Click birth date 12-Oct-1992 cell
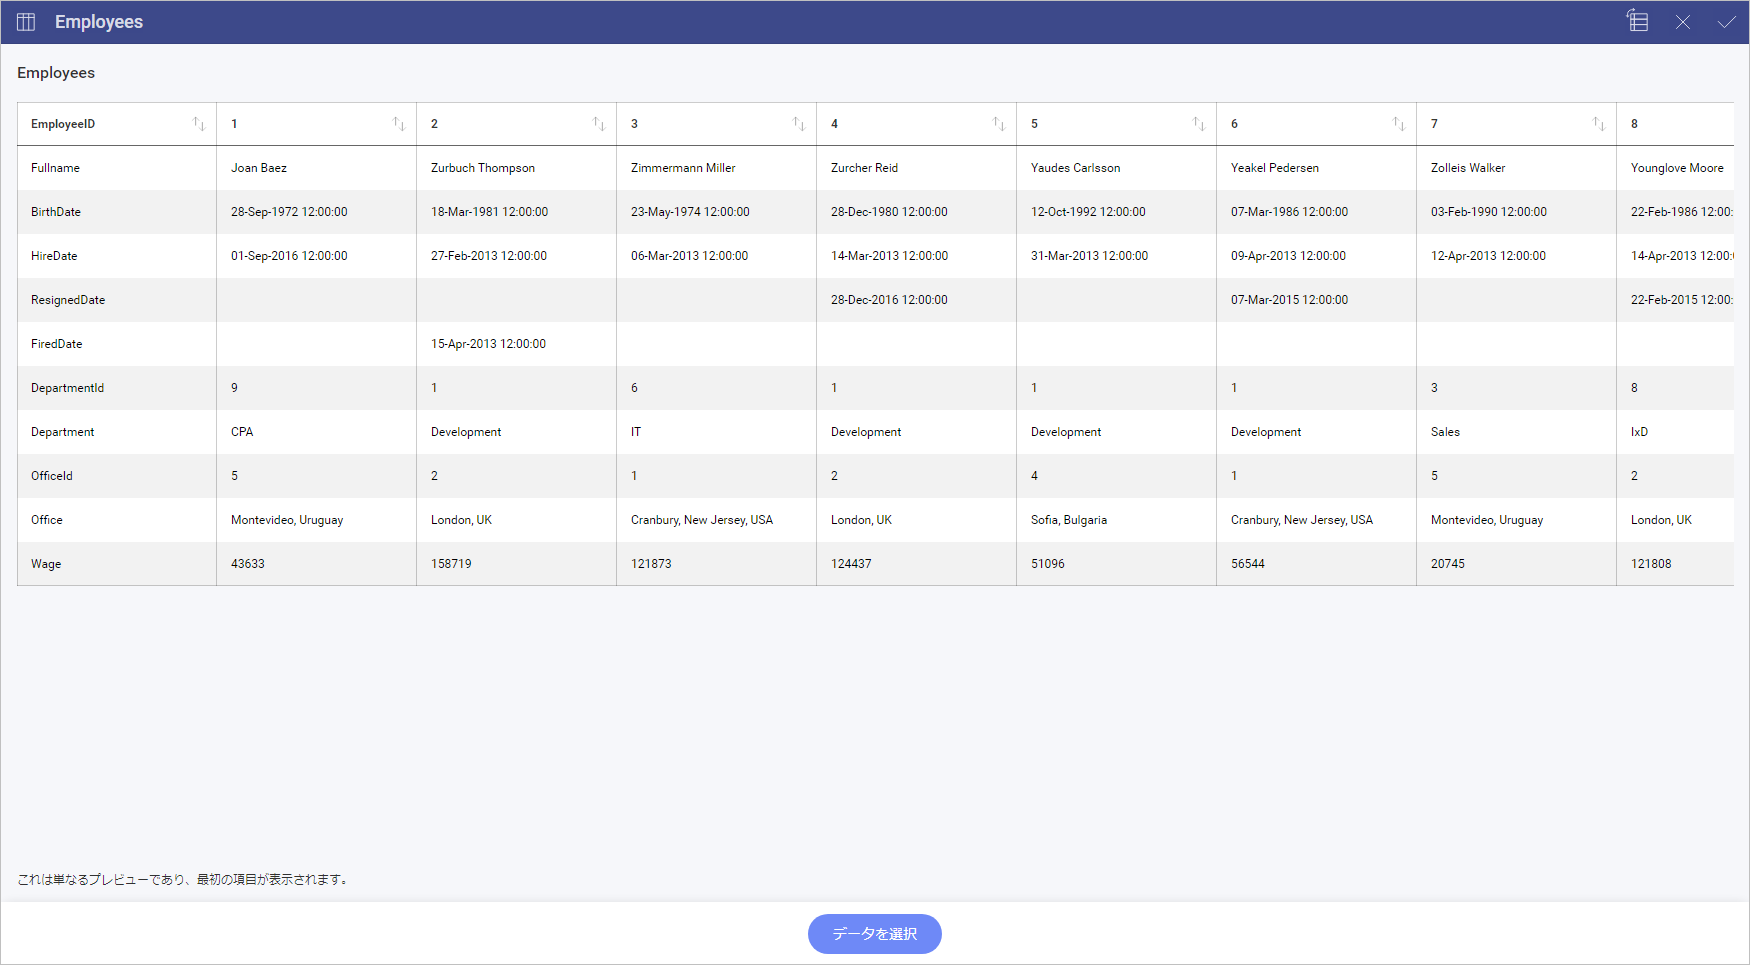The width and height of the screenshot is (1750, 965). (1117, 212)
